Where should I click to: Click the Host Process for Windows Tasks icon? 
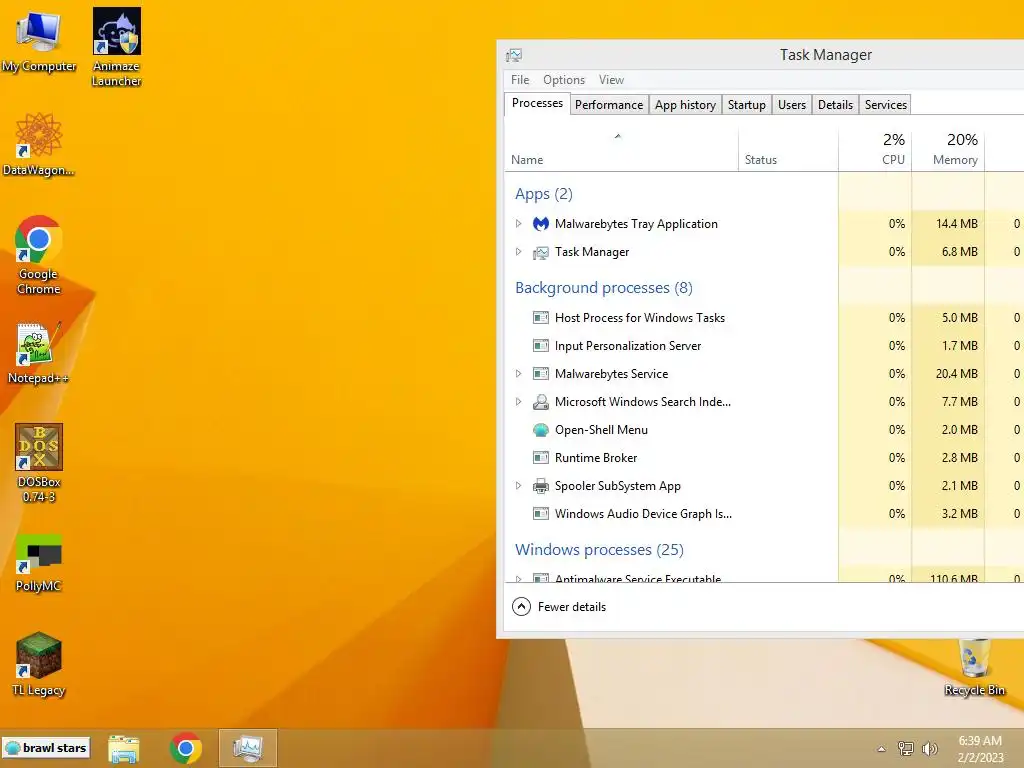click(541, 318)
